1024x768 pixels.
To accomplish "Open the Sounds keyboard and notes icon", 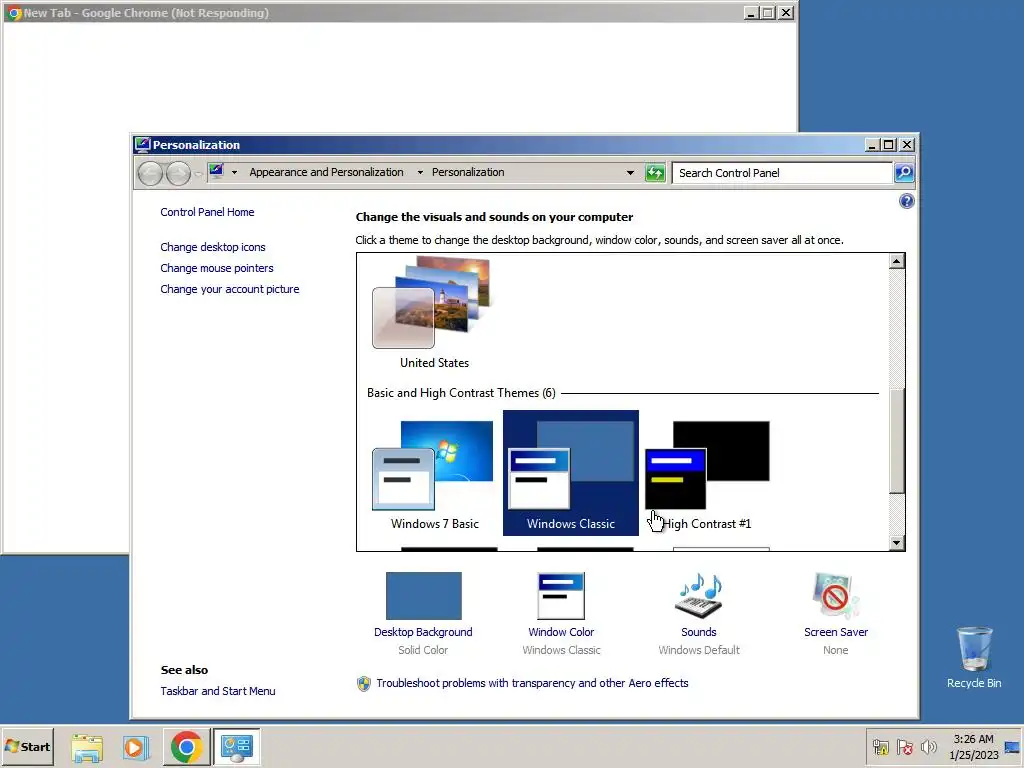I will tap(699, 596).
